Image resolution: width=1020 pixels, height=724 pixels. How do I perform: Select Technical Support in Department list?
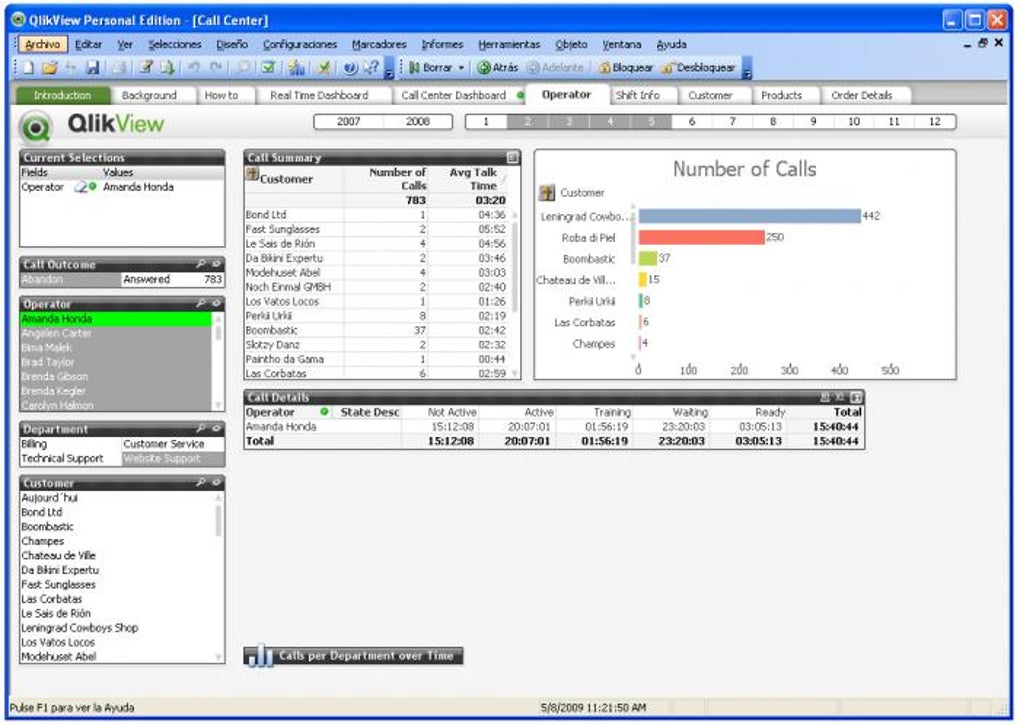click(x=71, y=459)
